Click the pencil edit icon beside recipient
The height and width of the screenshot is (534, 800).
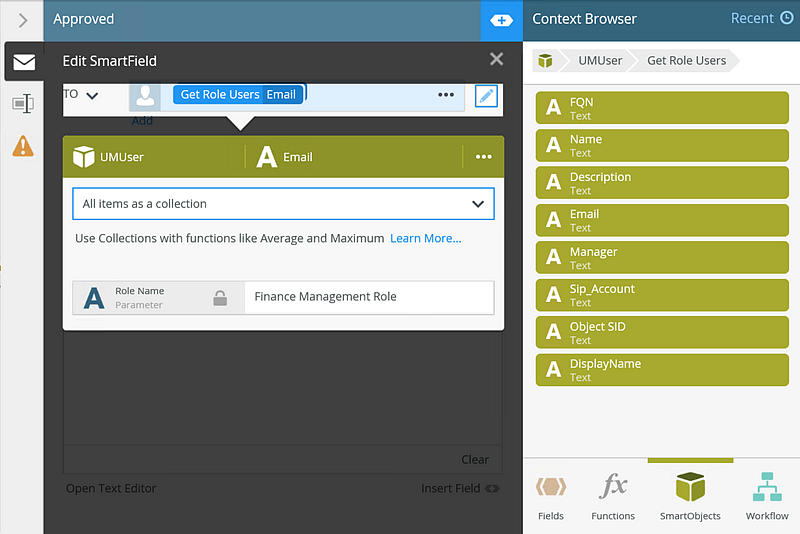click(486, 96)
